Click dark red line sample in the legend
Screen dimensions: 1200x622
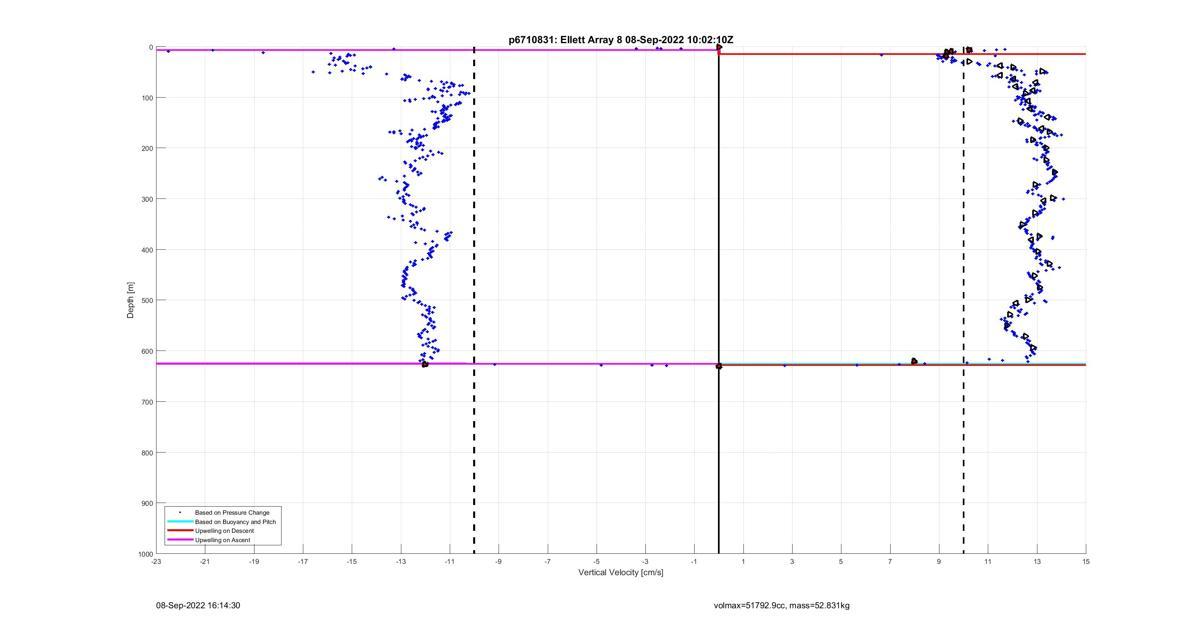tap(179, 531)
